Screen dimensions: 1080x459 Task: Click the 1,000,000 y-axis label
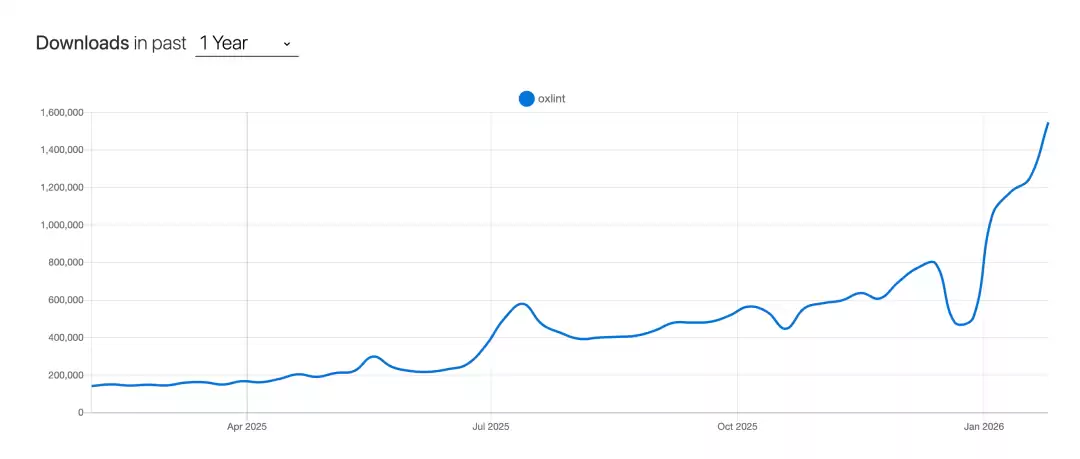pos(61,225)
